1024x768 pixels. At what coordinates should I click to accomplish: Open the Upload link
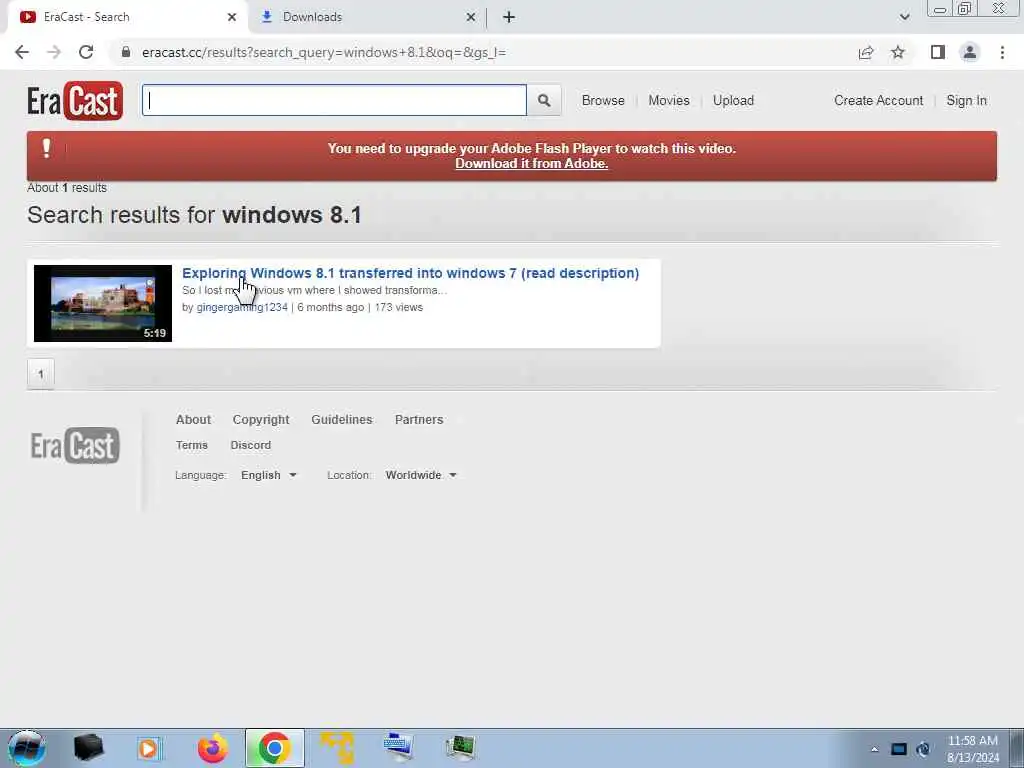tap(733, 101)
